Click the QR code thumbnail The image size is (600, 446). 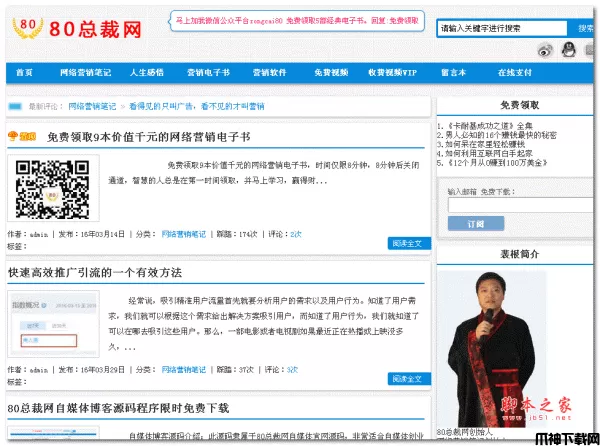click(53, 188)
